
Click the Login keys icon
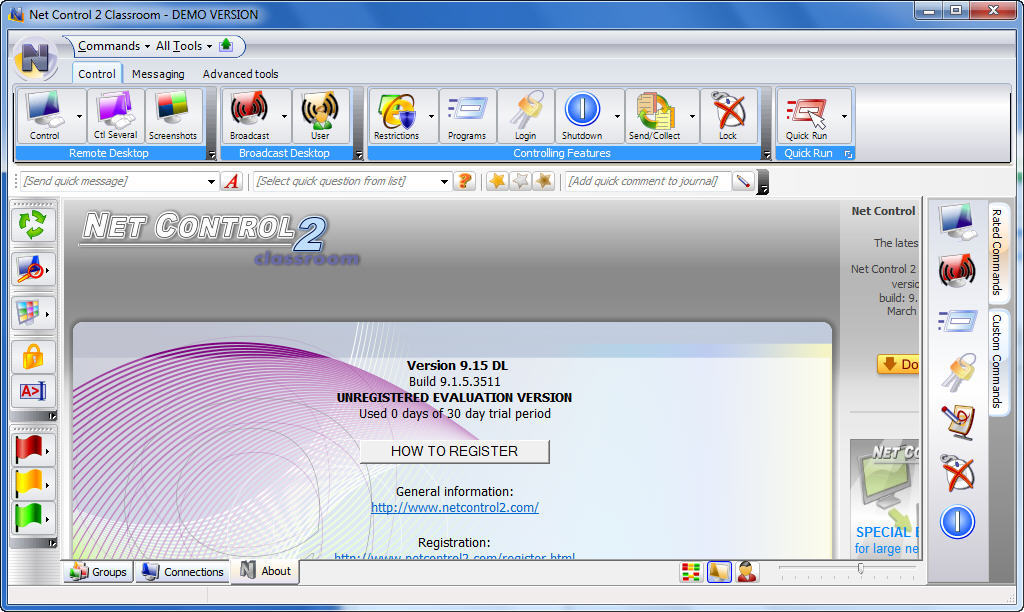pyautogui.click(x=525, y=116)
